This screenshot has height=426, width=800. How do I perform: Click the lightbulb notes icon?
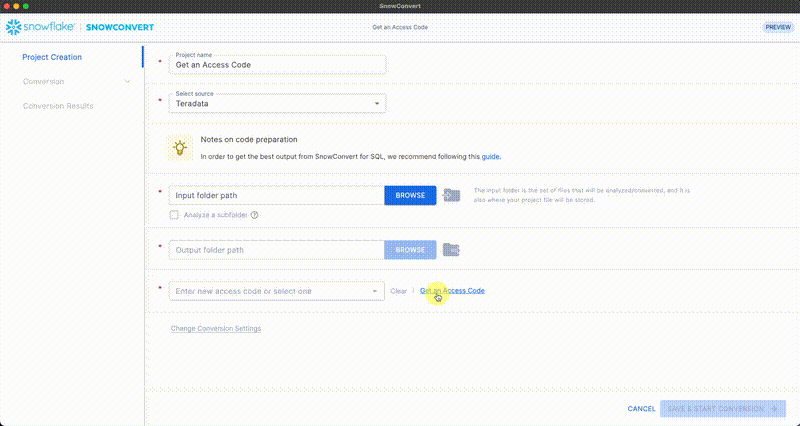coord(180,147)
